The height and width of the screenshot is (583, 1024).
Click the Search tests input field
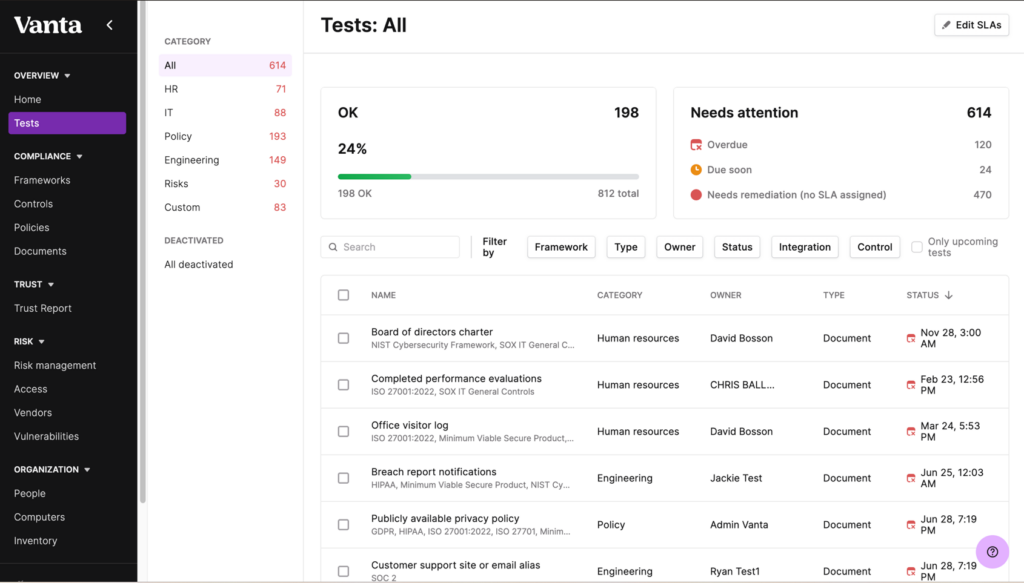click(x=390, y=246)
